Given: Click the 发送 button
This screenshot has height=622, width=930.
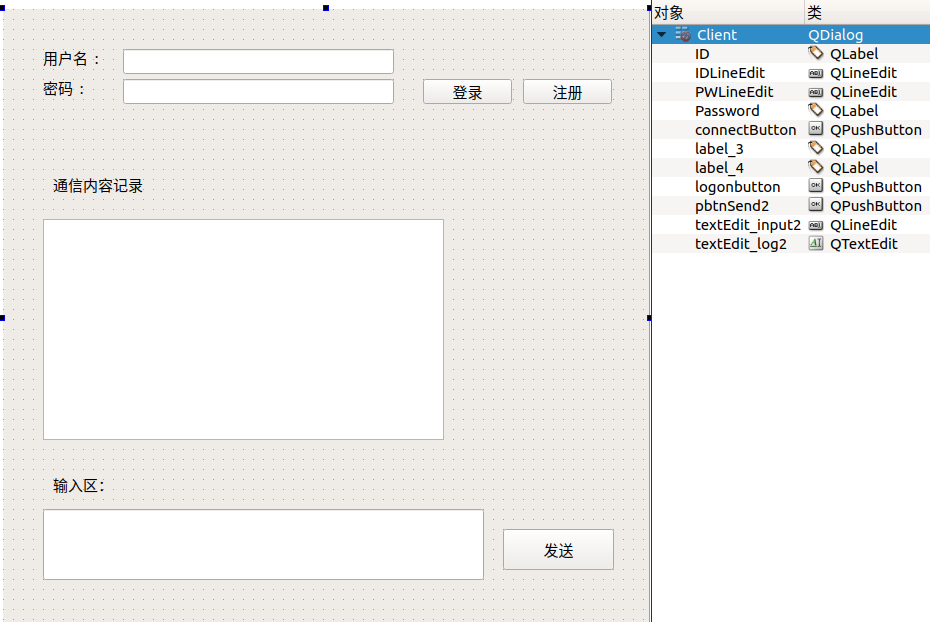Looking at the screenshot, I should pyautogui.click(x=558, y=549).
